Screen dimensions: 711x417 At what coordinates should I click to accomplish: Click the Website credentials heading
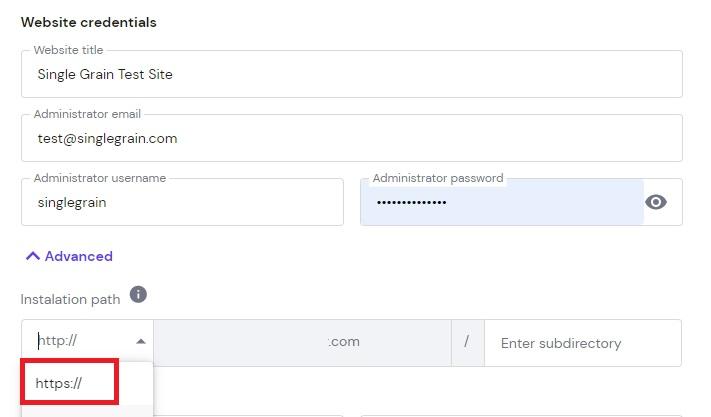[89, 22]
